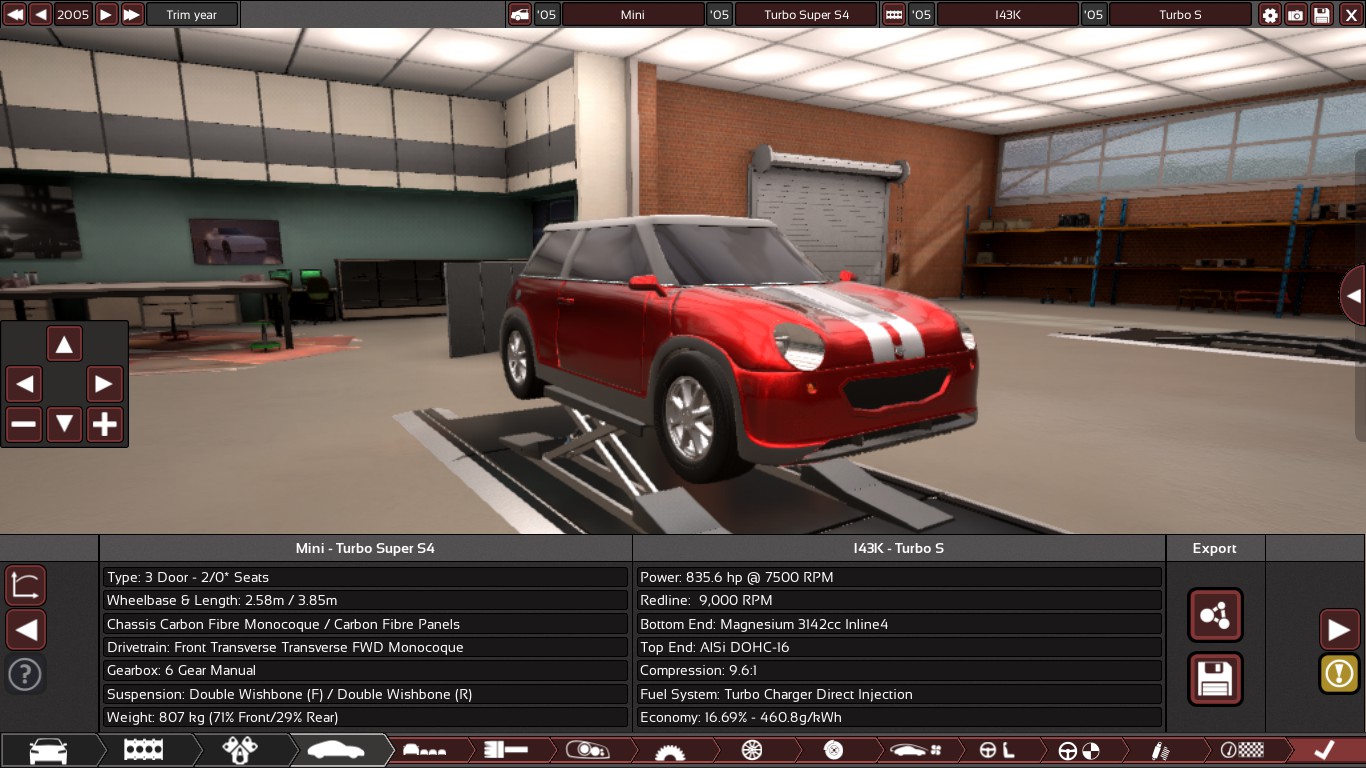The image size is (1366, 768).
Task: Open the checkered flag testing tab
Action: (x=1243, y=750)
